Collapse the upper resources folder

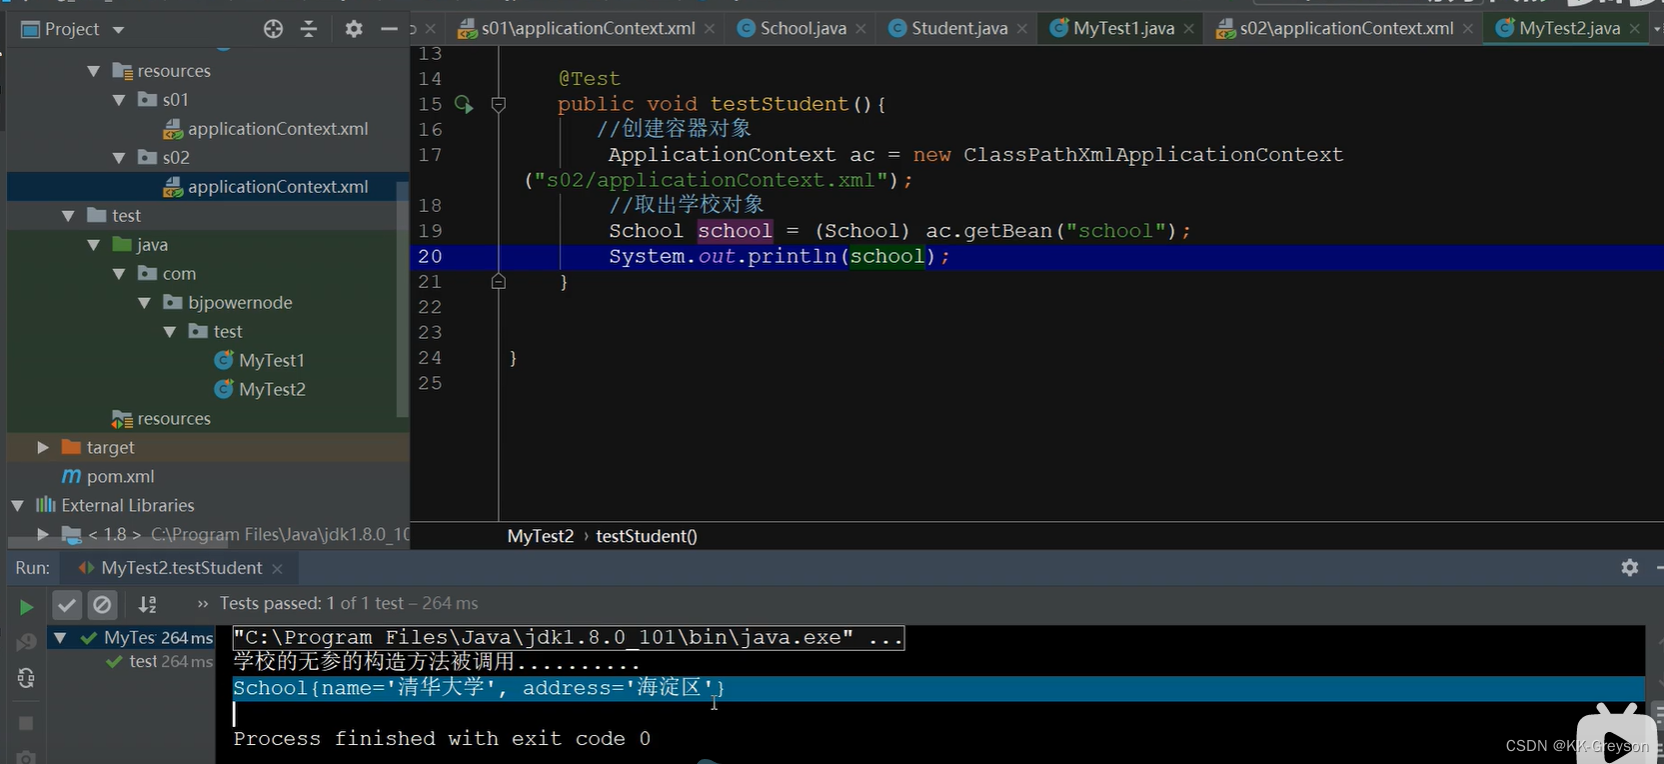pyautogui.click(x=93, y=71)
